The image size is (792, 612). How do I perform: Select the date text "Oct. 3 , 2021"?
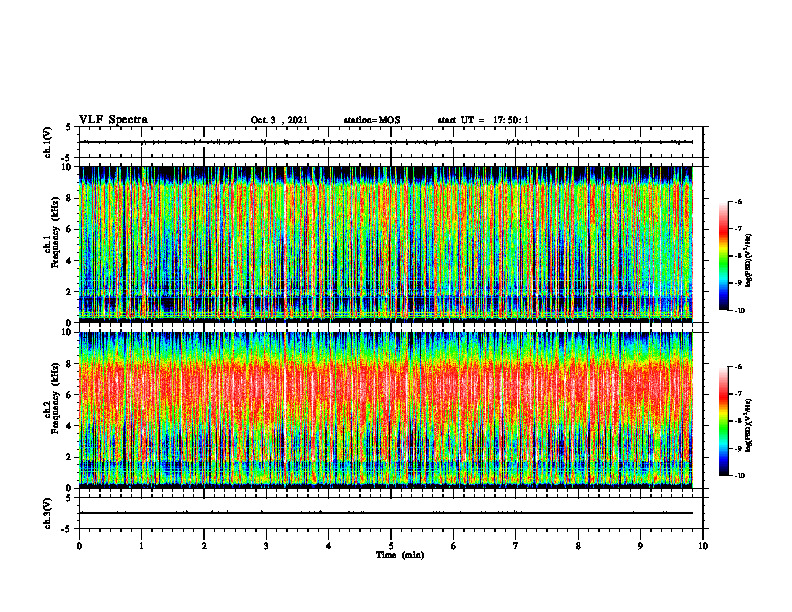pos(279,120)
